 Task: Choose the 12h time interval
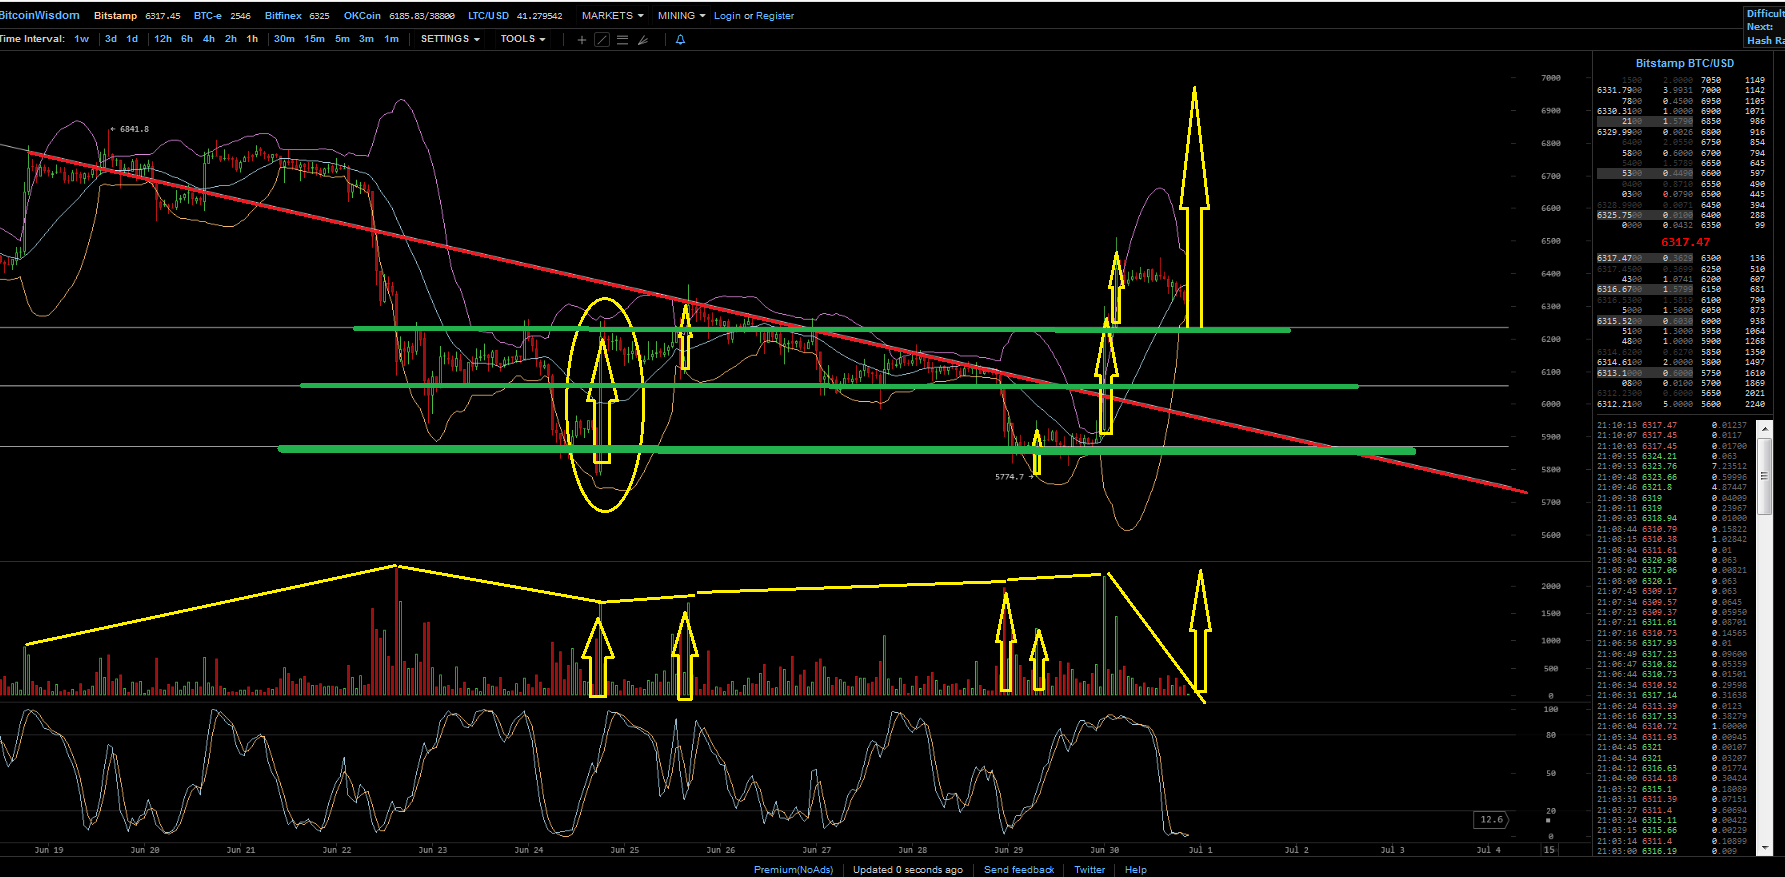(x=163, y=39)
